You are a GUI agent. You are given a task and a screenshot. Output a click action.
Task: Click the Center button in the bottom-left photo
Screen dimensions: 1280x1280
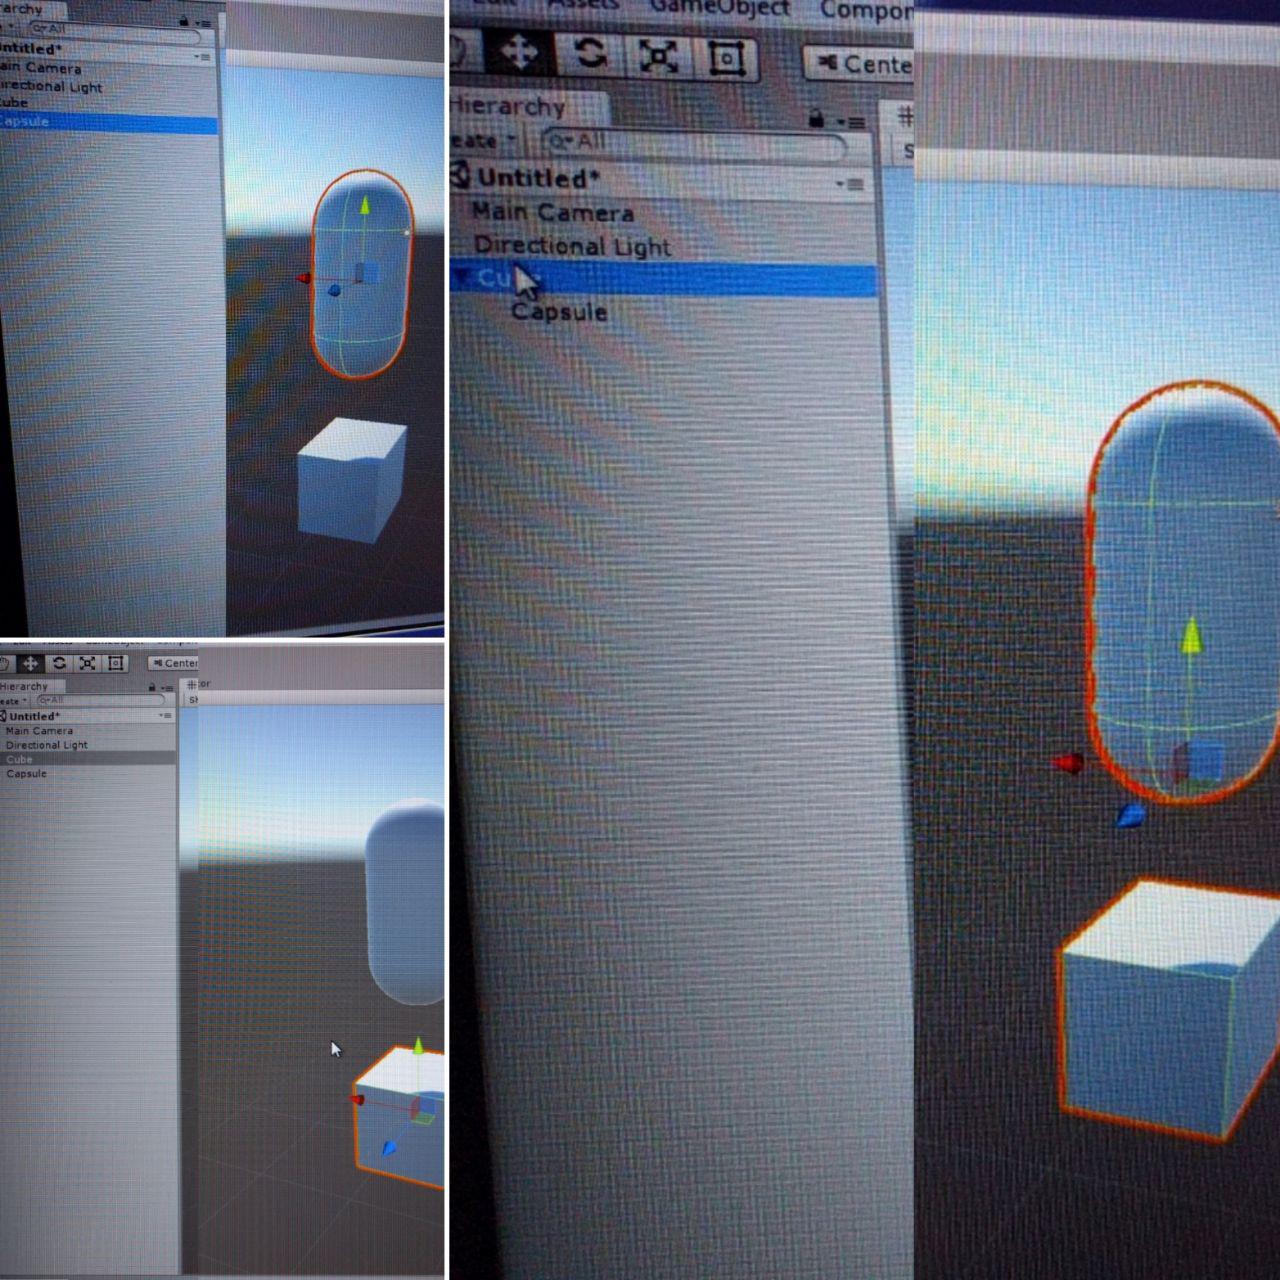173,663
